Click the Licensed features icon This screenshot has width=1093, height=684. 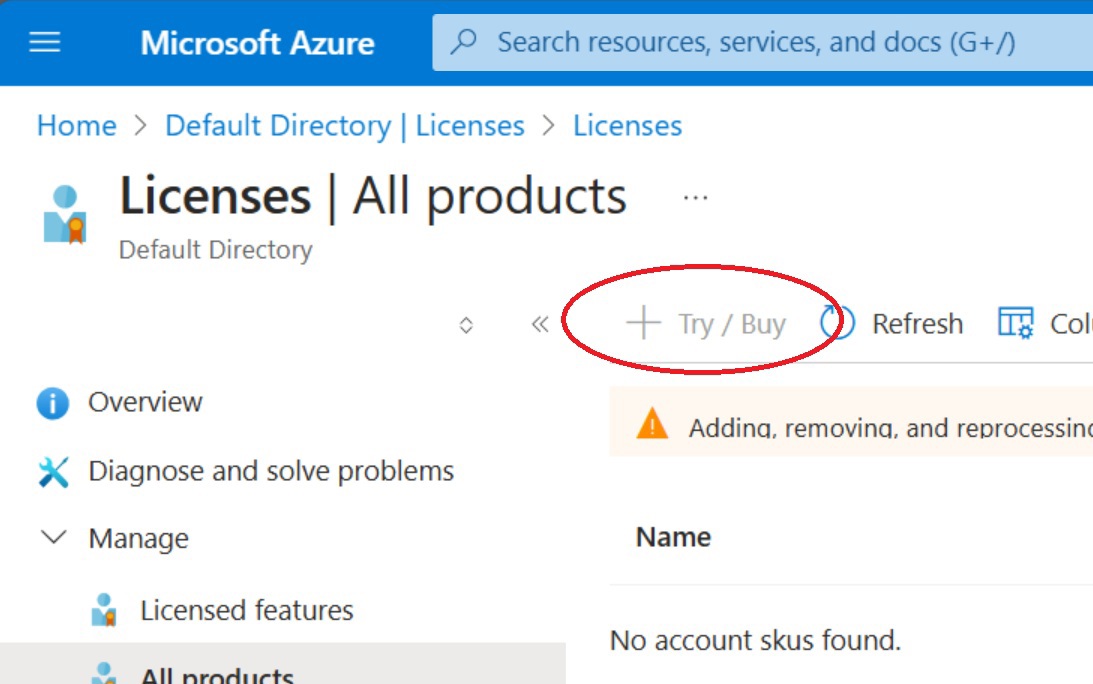point(104,610)
